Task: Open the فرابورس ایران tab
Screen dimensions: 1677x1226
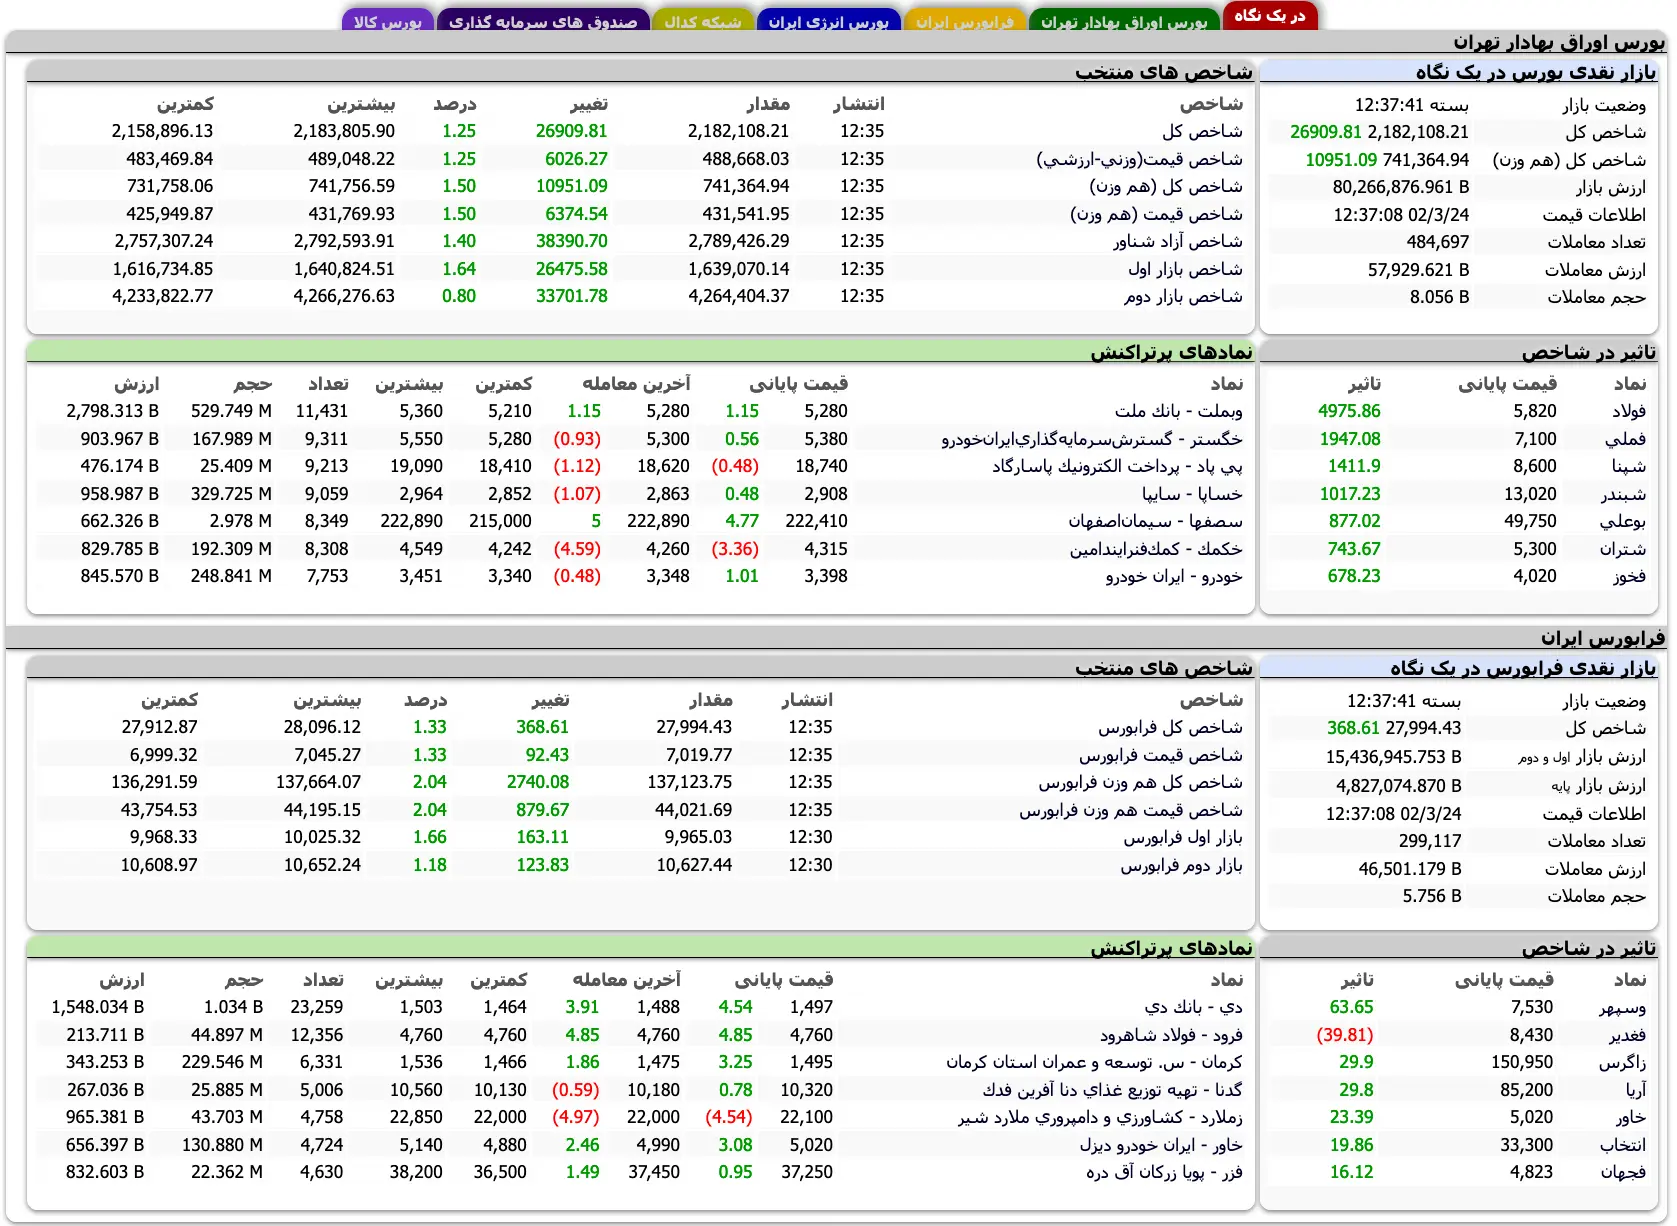Action: click(x=964, y=21)
